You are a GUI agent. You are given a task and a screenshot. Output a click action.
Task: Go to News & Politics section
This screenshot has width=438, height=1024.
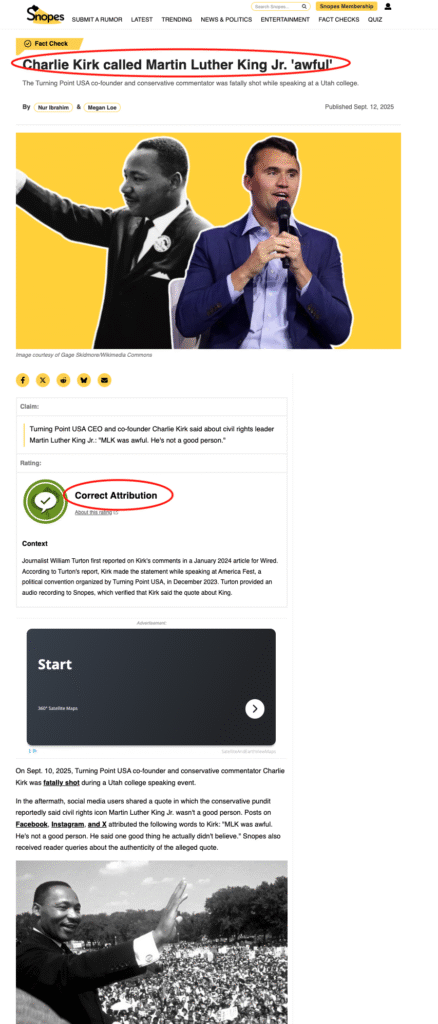point(226,20)
